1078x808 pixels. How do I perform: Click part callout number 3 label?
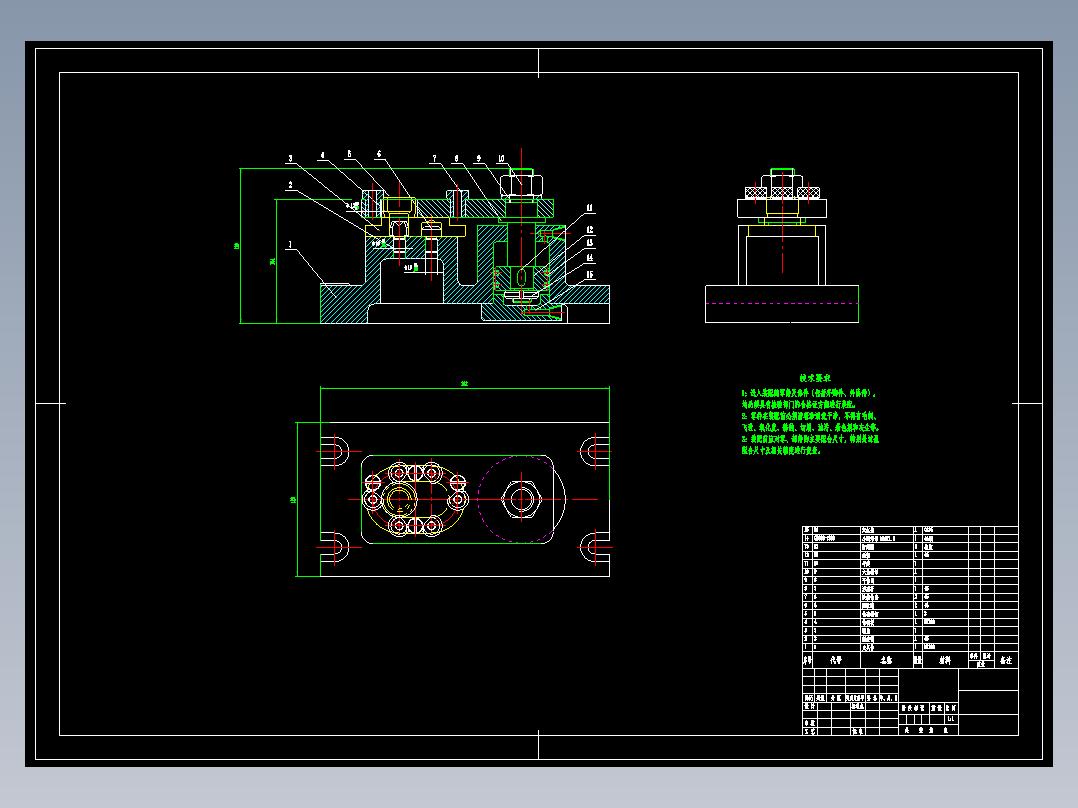(x=290, y=158)
